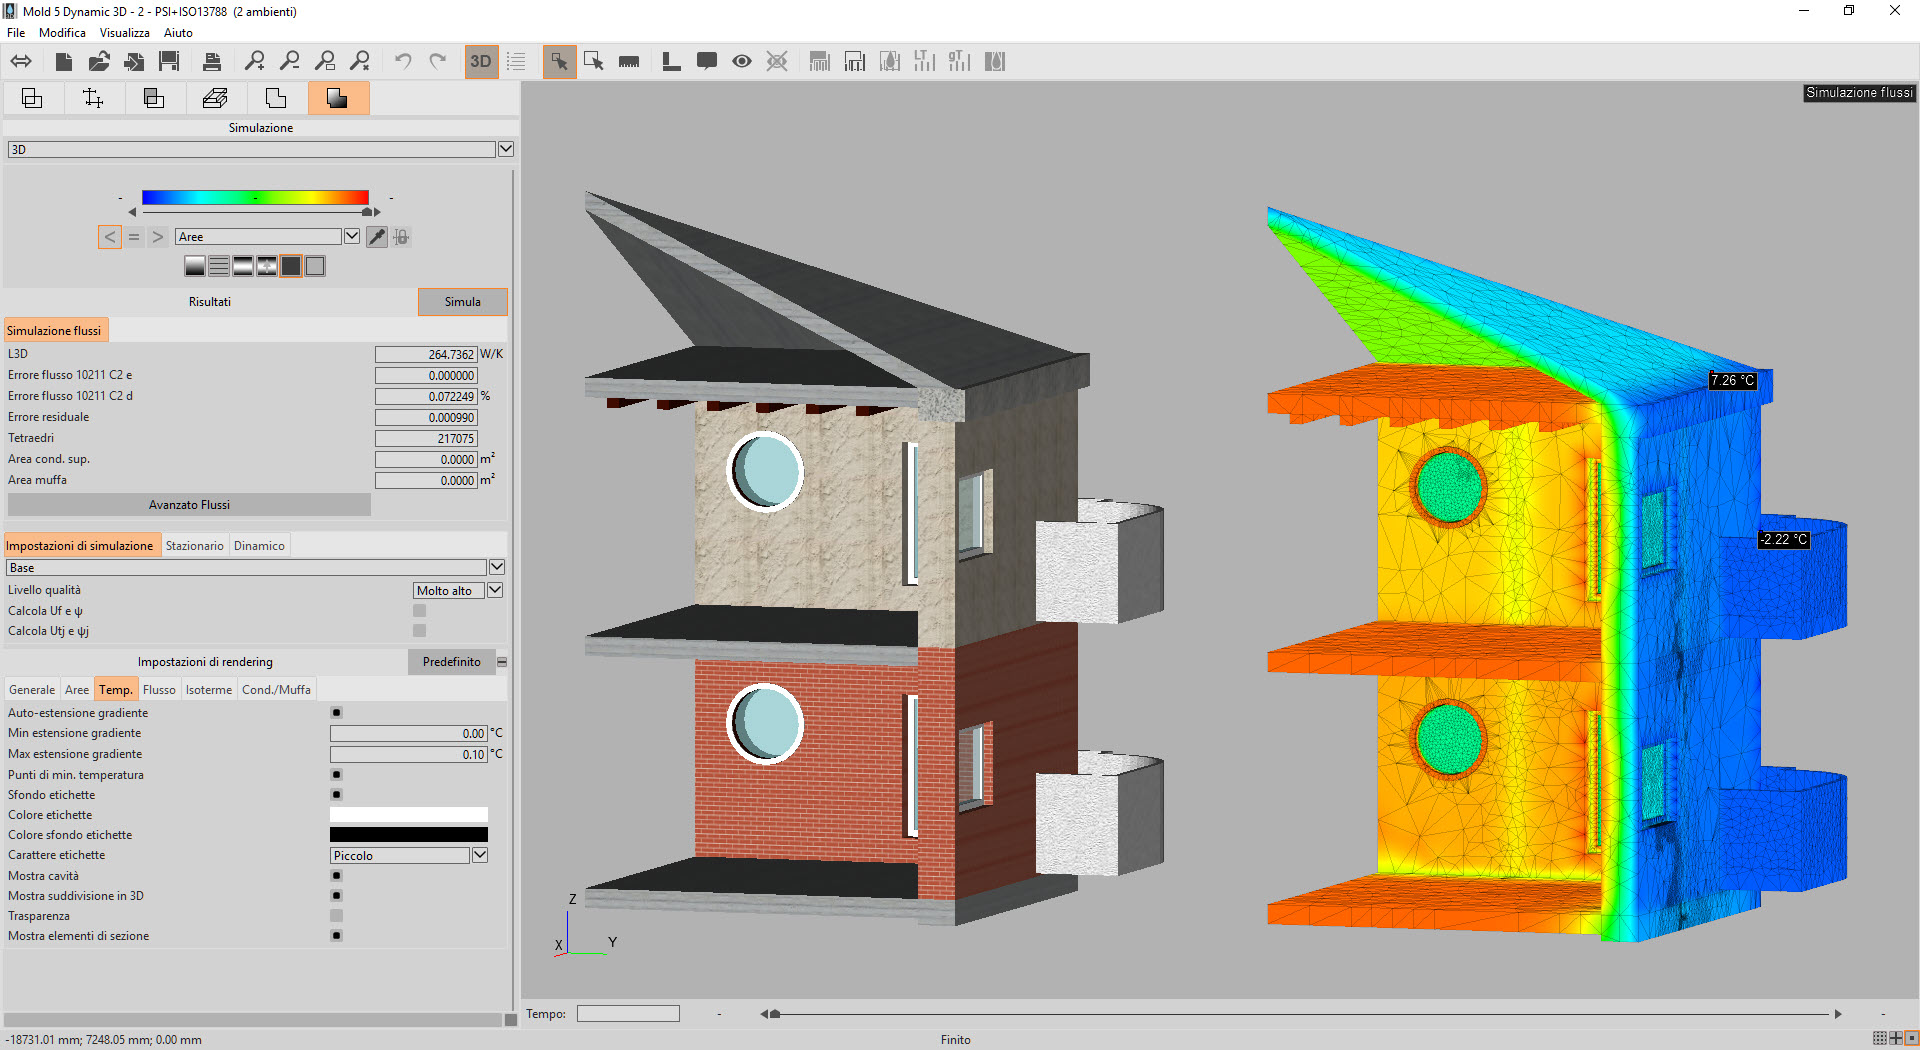1920x1050 pixels.
Task: Open the Visualizza menu
Action: click(x=124, y=33)
